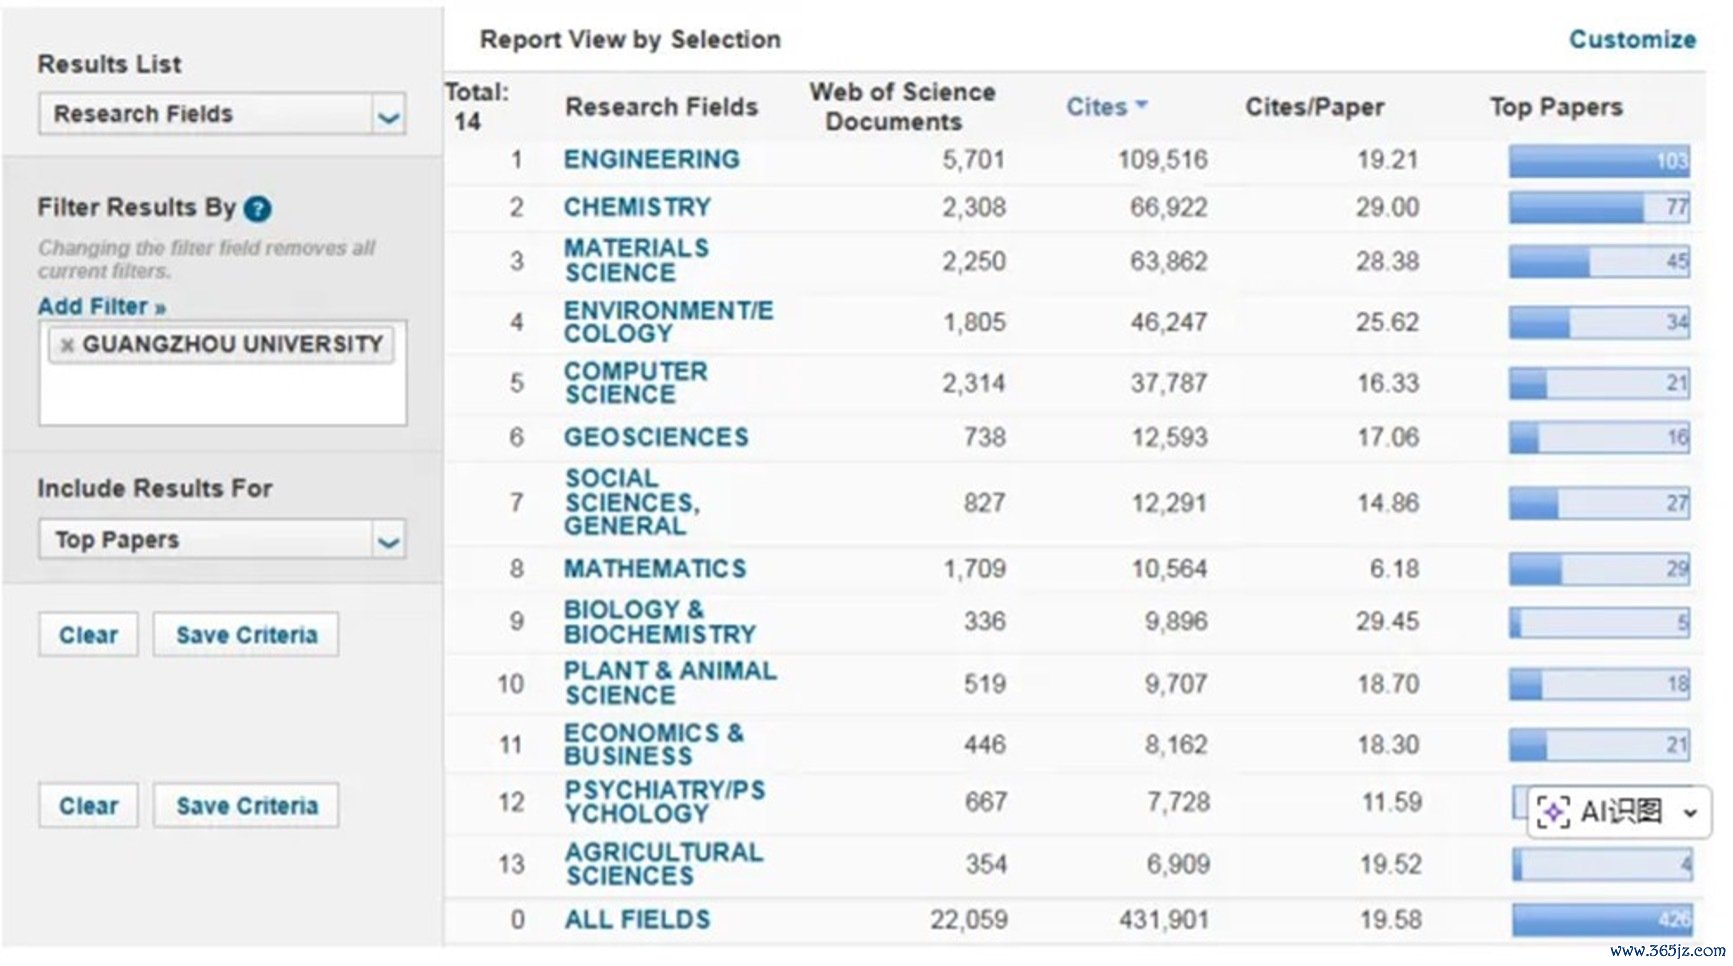Open the Research Fields results list dropdown
The width and height of the screenshot is (1733, 966).
click(222, 114)
